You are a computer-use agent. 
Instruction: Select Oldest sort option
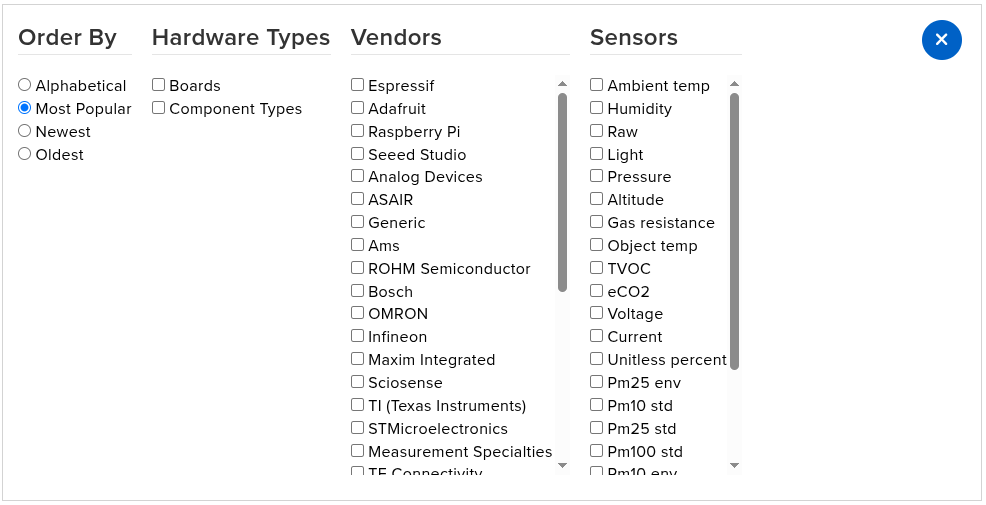tap(25, 154)
